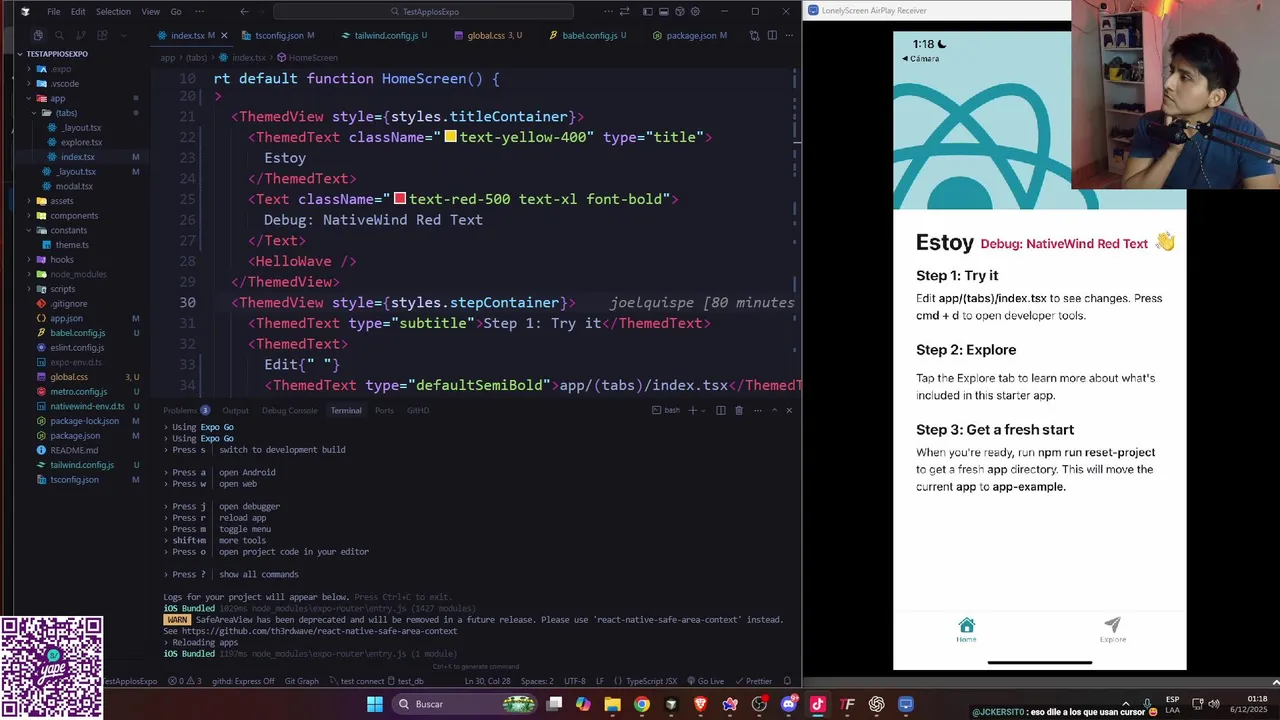Open the View menu

[150, 11]
